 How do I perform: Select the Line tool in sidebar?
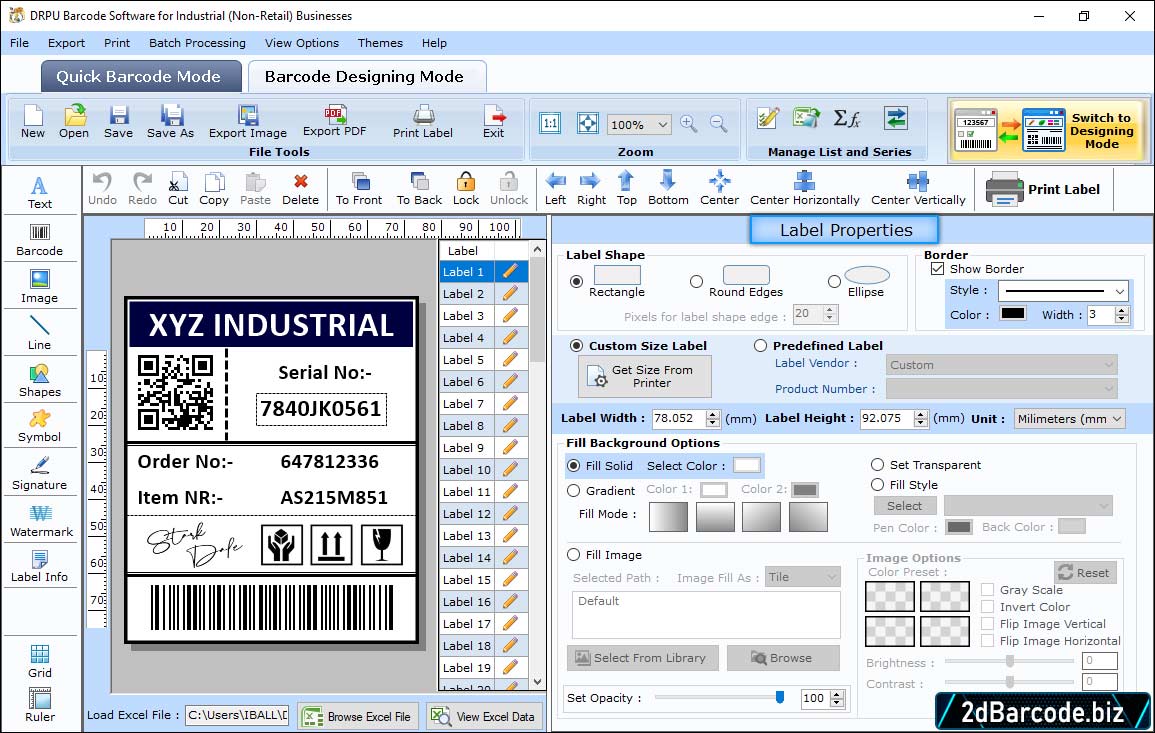pyautogui.click(x=40, y=333)
